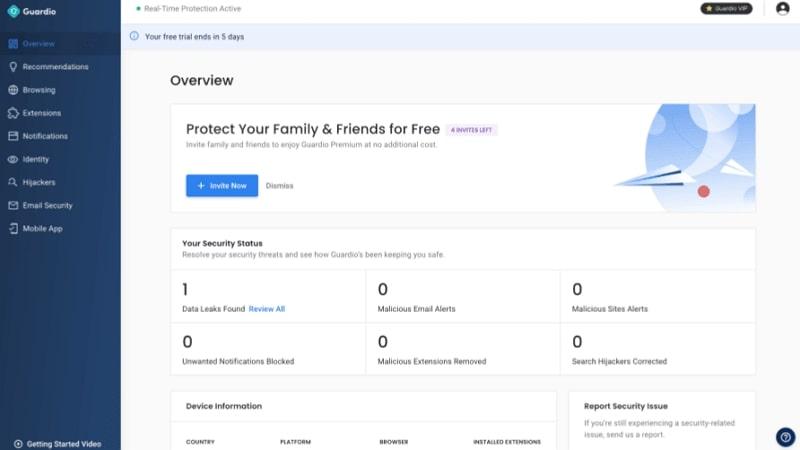The image size is (800, 450).
Task: Click the Guardio shield logo icon
Action: click(13, 11)
